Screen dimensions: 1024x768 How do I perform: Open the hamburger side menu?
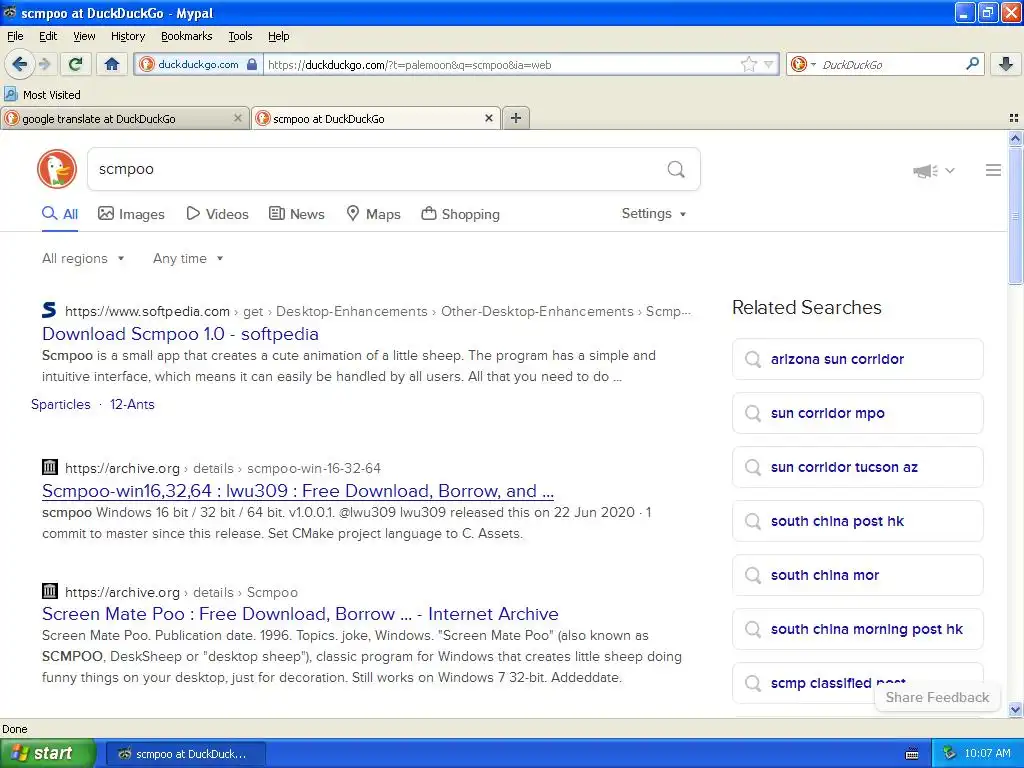tap(993, 170)
